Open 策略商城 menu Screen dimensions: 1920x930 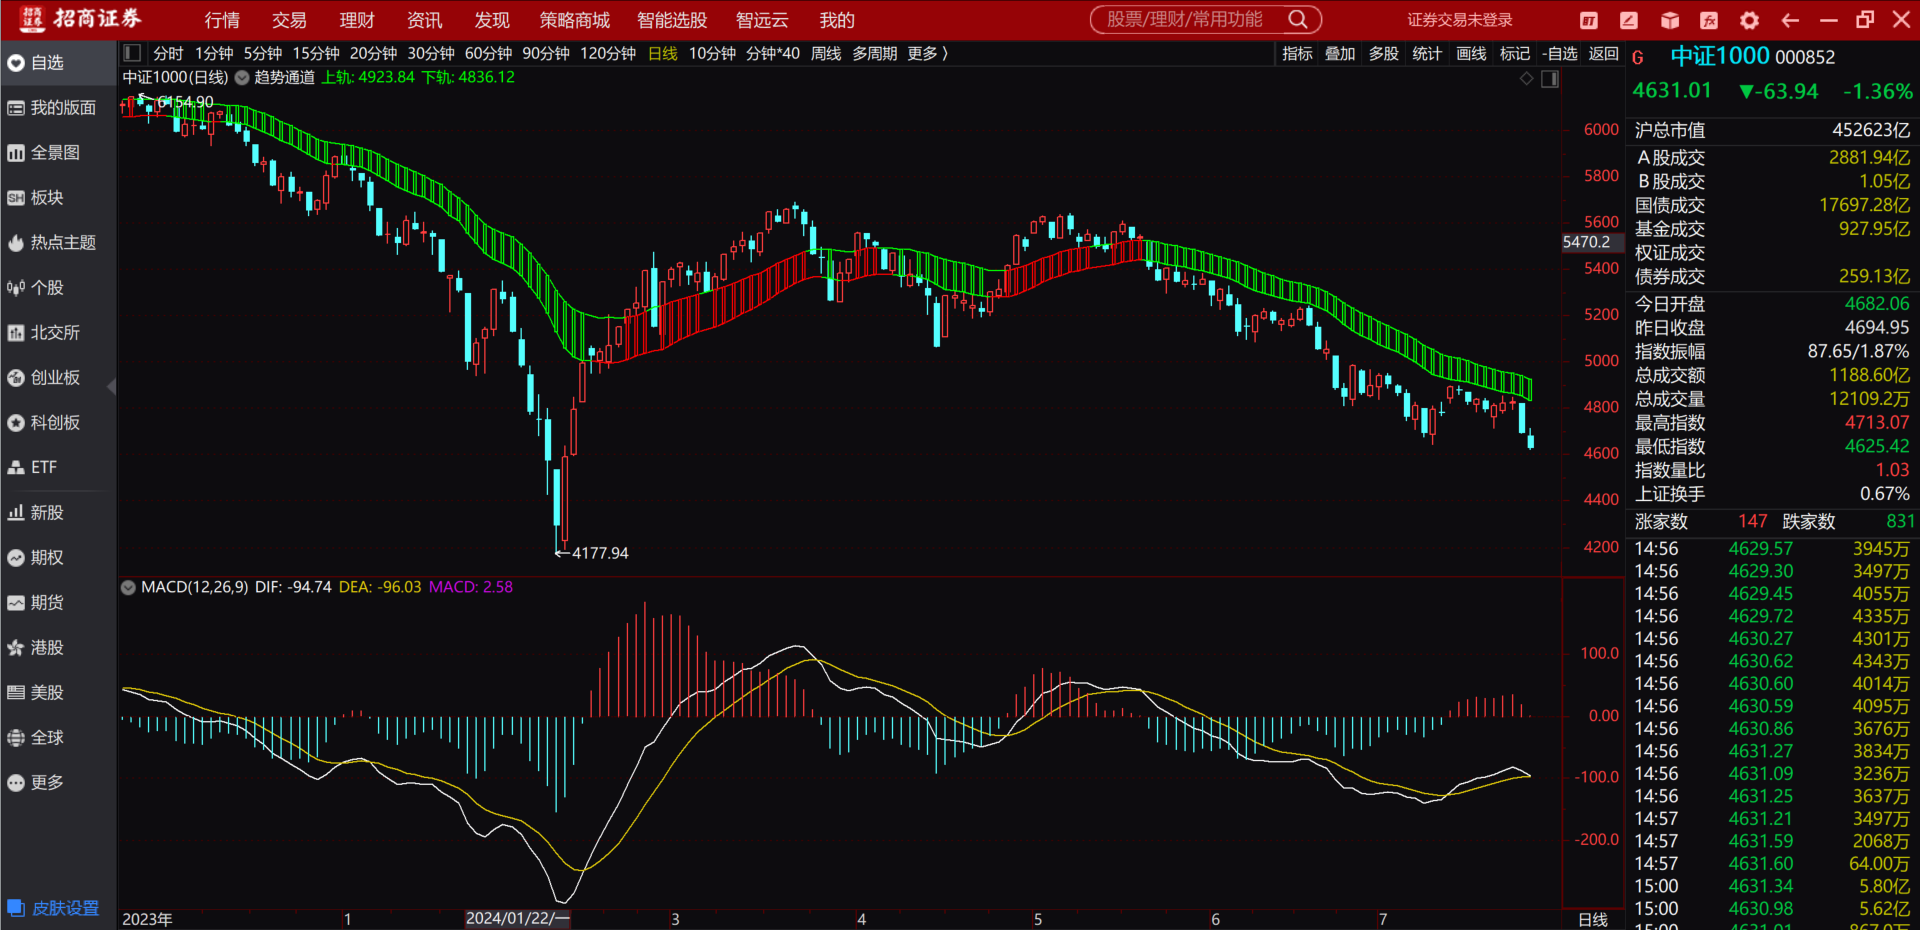click(574, 20)
